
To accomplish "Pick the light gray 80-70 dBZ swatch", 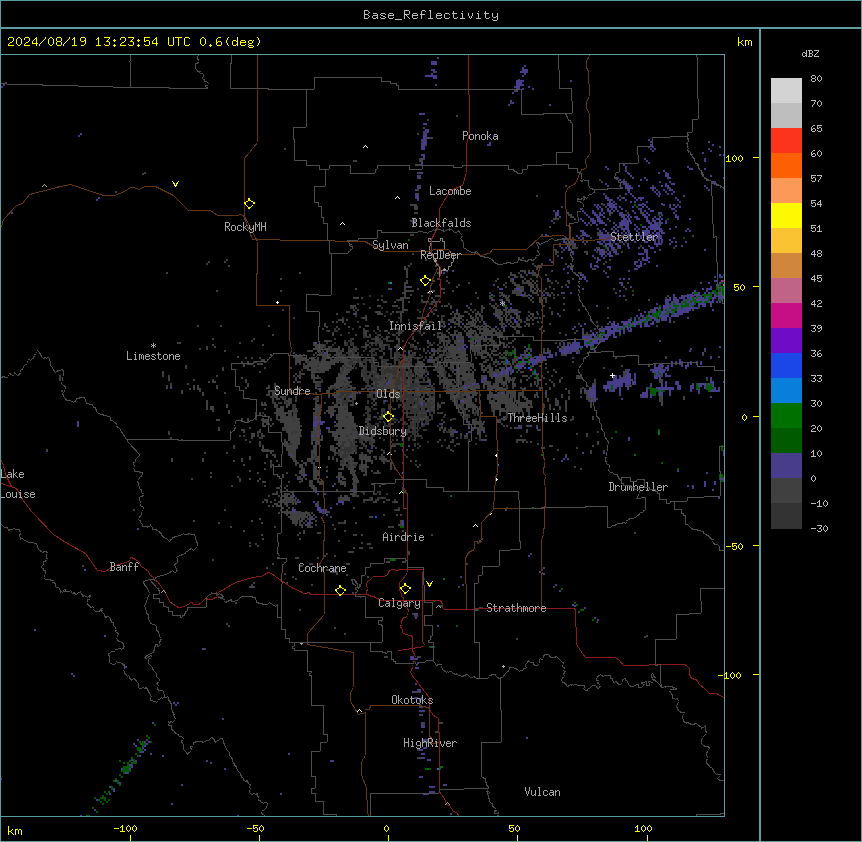I will click(786, 91).
